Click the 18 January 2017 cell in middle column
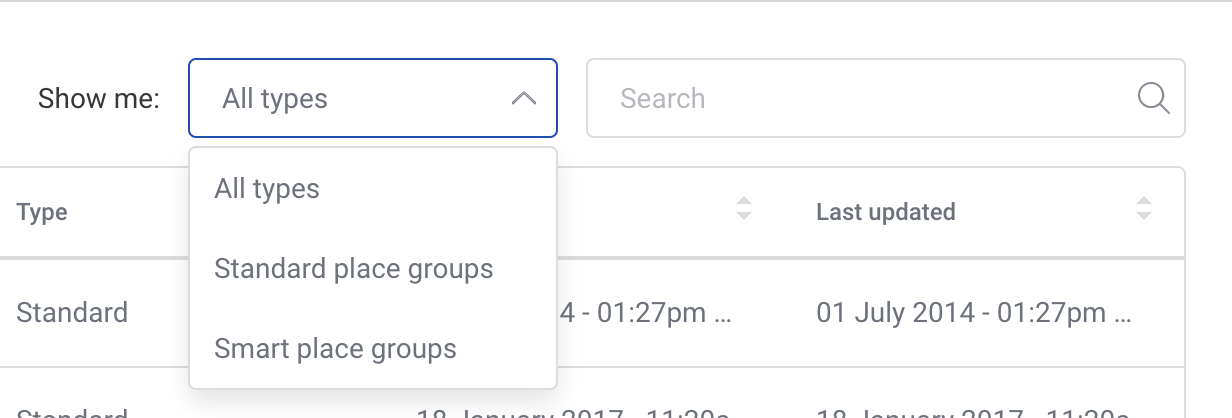 pos(574,412)
